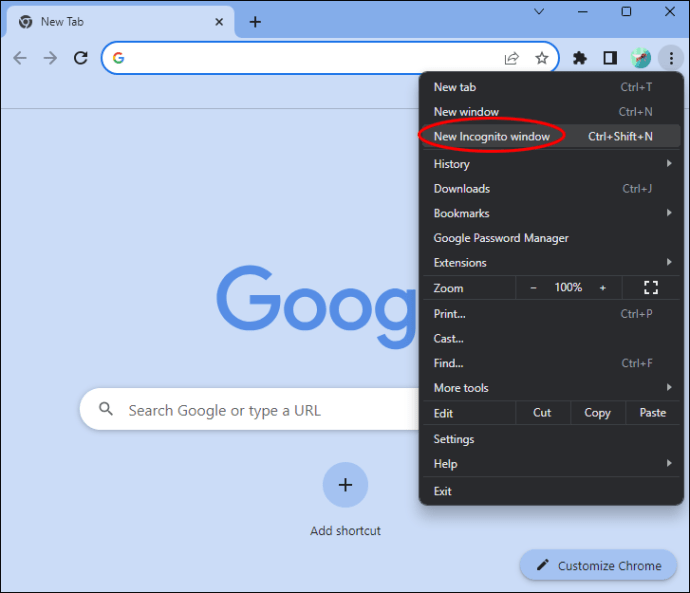Go back using the back arrow

coord(20,58)
